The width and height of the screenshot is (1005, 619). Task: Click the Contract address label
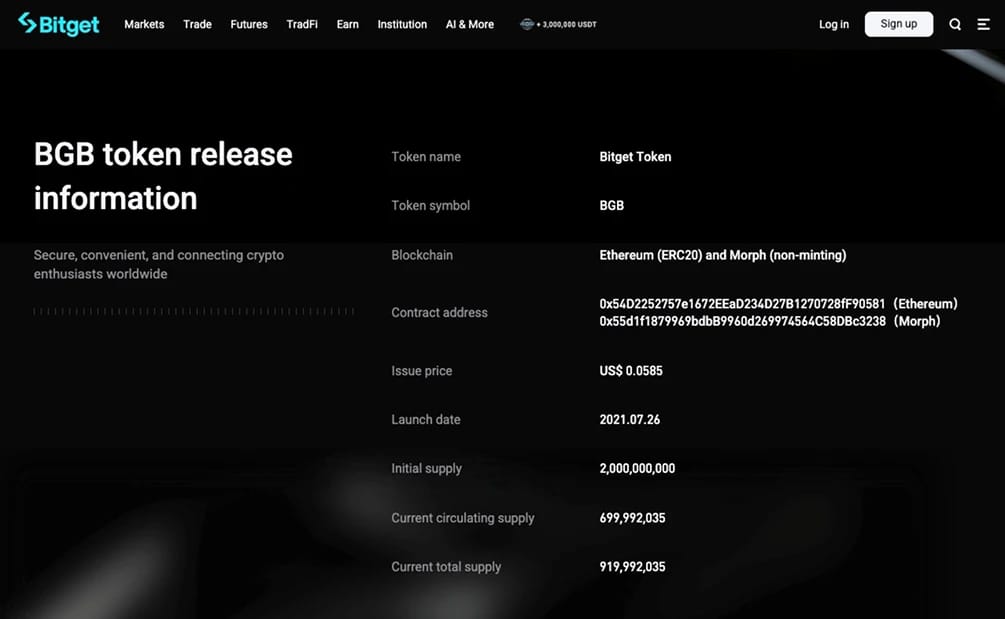(440, 313)
